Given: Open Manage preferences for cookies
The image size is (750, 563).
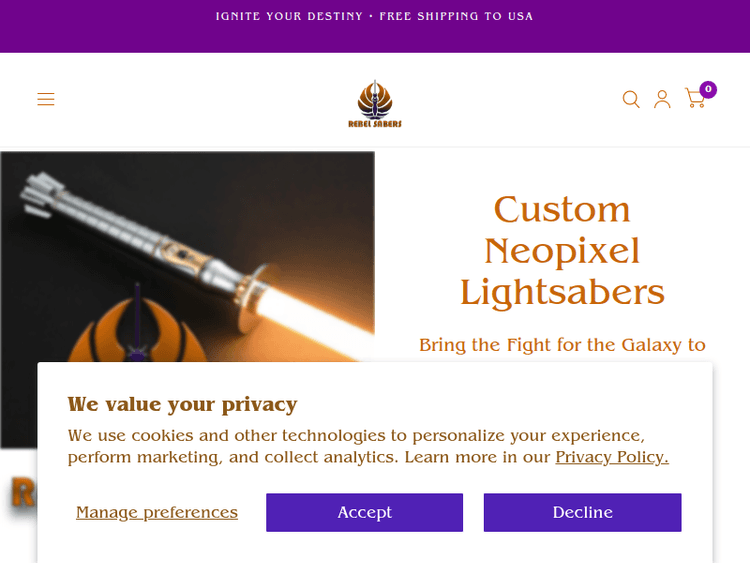Looking at the screenshot, I should pos(157,512).
